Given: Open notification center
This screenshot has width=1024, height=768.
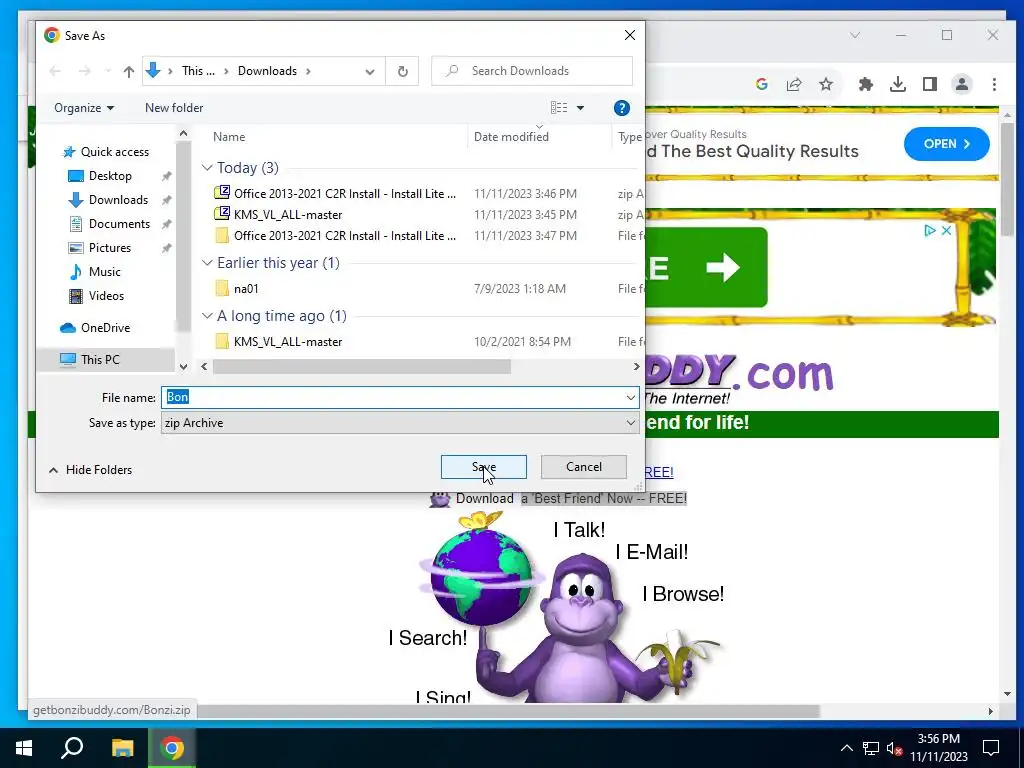Looking at the screenshot, I should click(991, 748).
